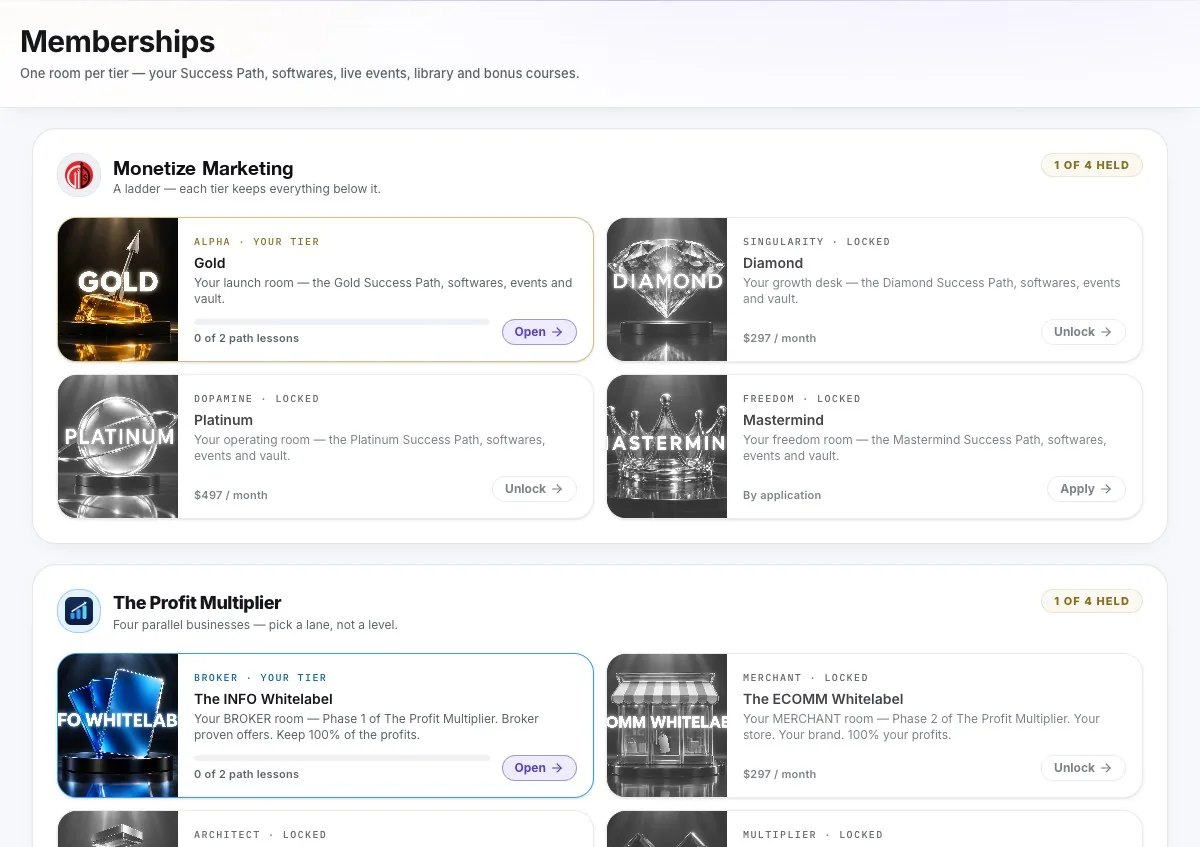The image size is (1200, 847).
Task: Click the ARCHITECT · LOCKED label
Action: 260,835
